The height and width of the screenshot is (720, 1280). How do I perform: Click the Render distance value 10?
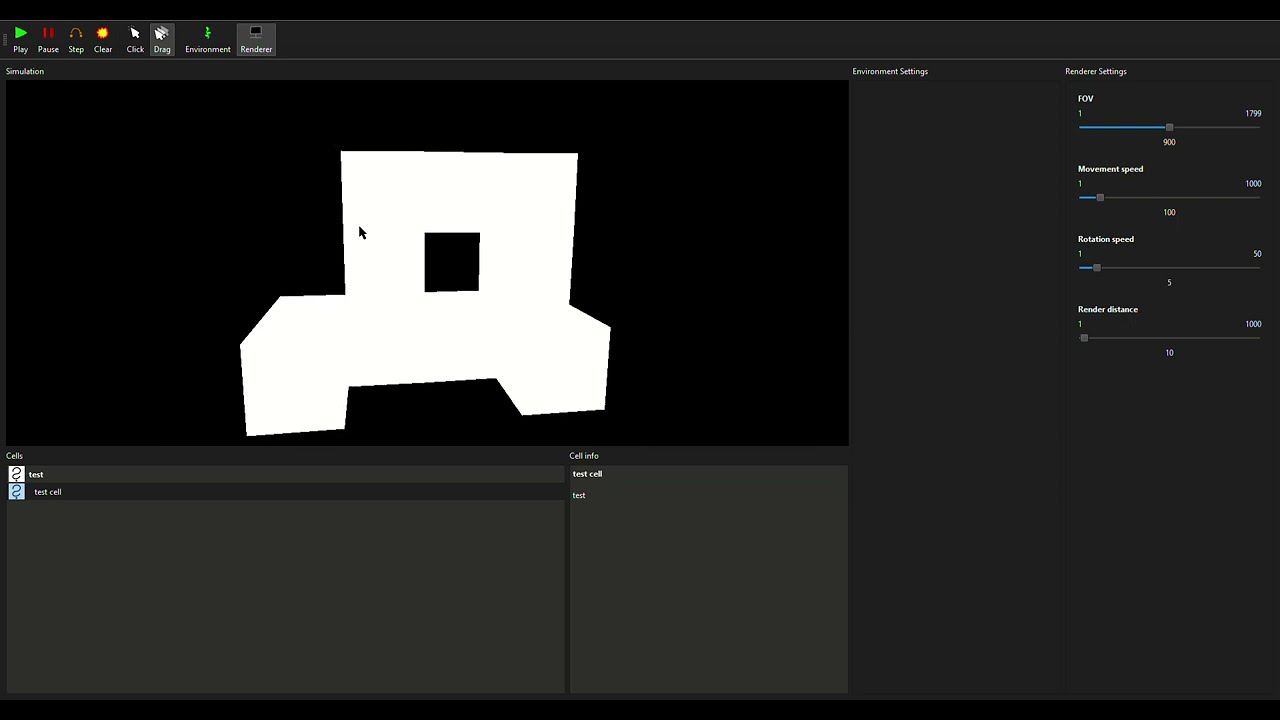point(1169,352)
